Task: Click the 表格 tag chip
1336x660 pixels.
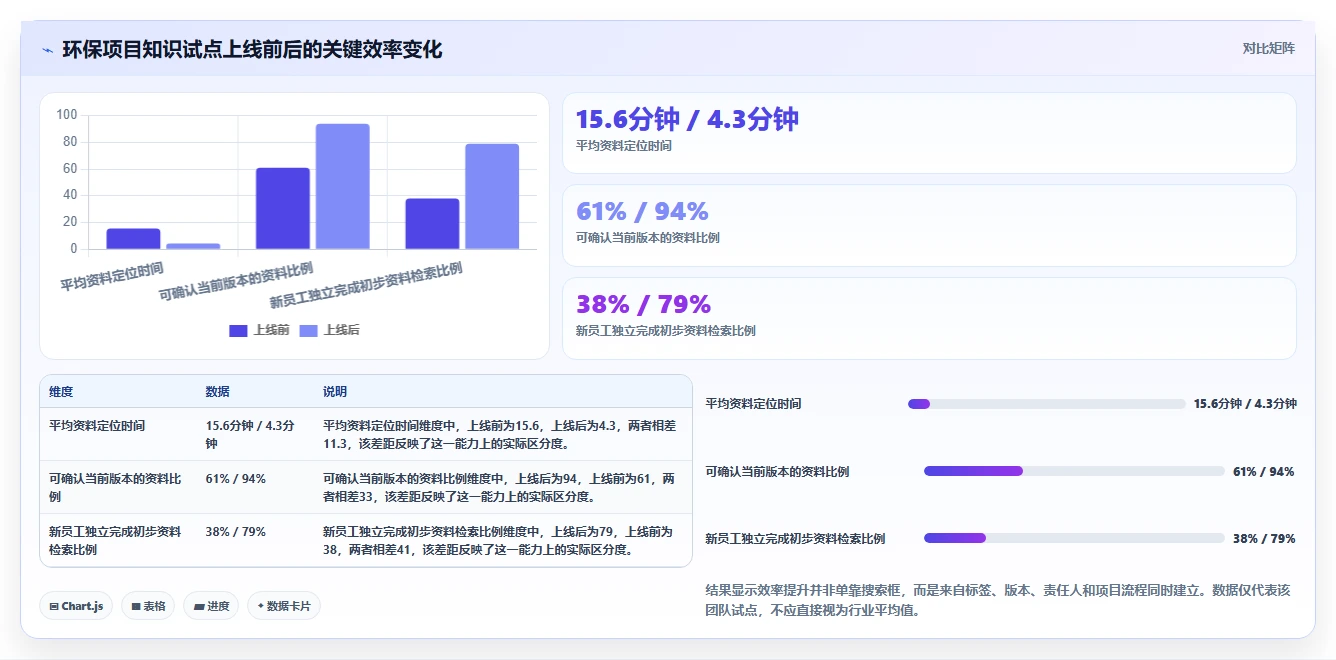Action: [148, 606]
